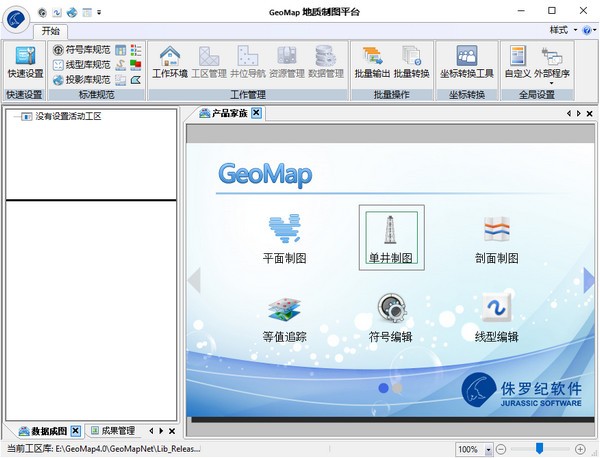Screen dimensions: 600x458
Task: Open the 单井制图 single well mapping module
Action: click(x=391, y=238)
